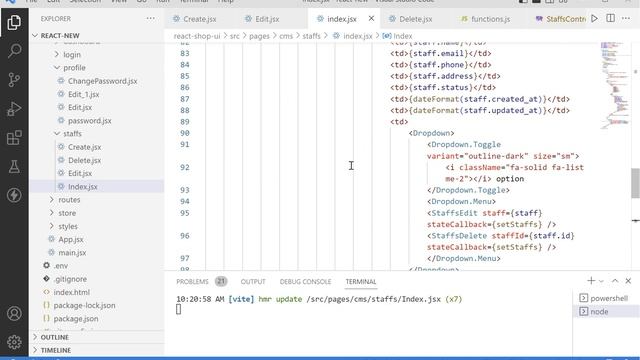This screenshot has width=640, height=360.
Task: Open the Accounts icon
Action: click(x=14, y=313)
